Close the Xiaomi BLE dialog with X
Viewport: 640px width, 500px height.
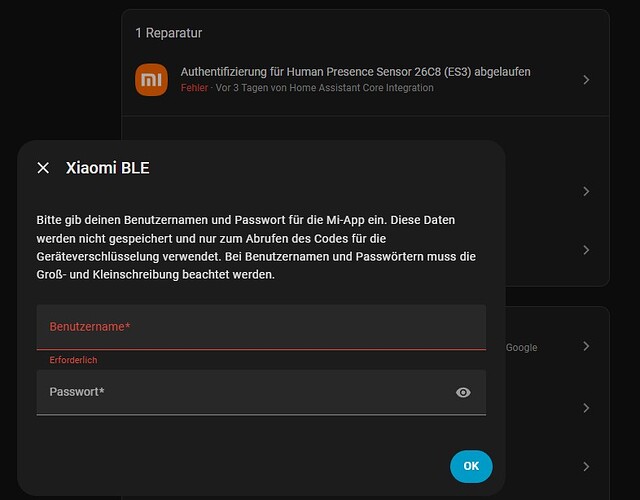[x=43, y=168]
